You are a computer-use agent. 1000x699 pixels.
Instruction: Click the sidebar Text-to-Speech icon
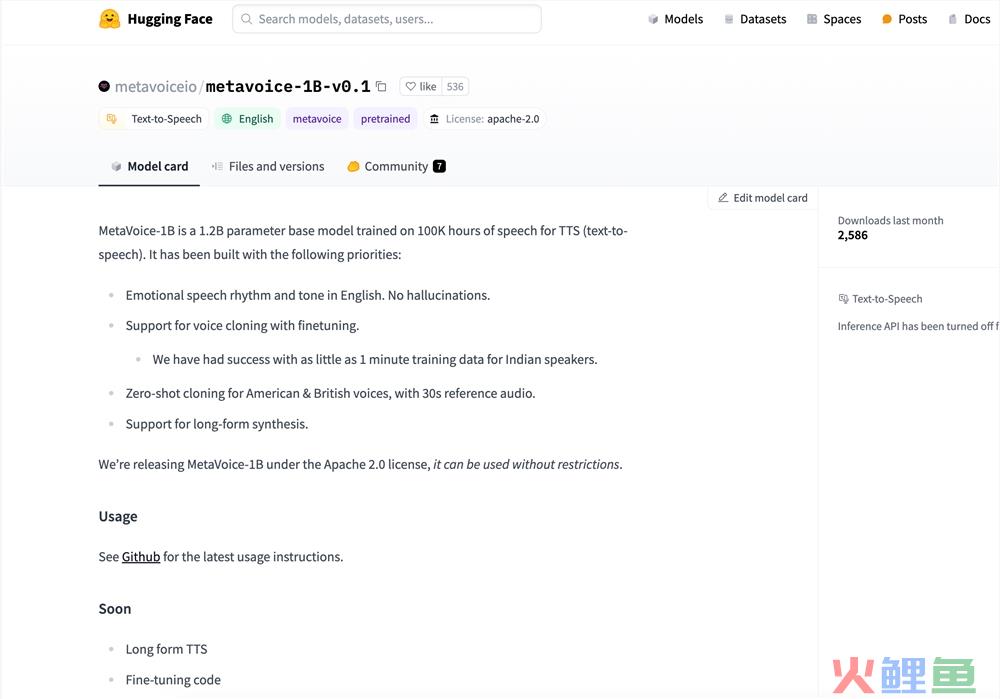pos(843,298)
